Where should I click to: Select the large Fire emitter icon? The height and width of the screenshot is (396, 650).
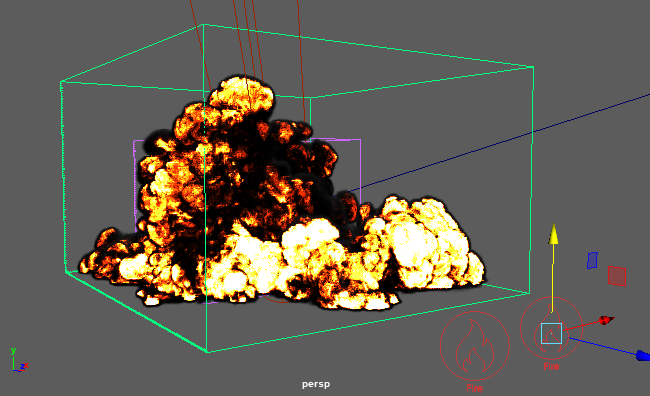click(475, 345)
